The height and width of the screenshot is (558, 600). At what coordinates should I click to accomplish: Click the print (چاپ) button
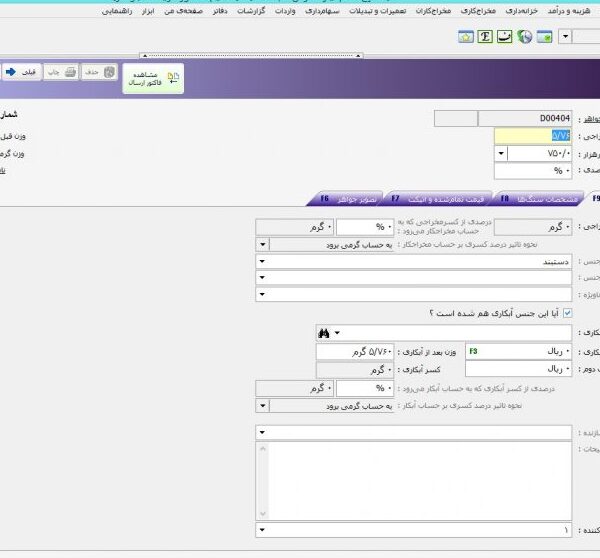(x=63, y=73)
